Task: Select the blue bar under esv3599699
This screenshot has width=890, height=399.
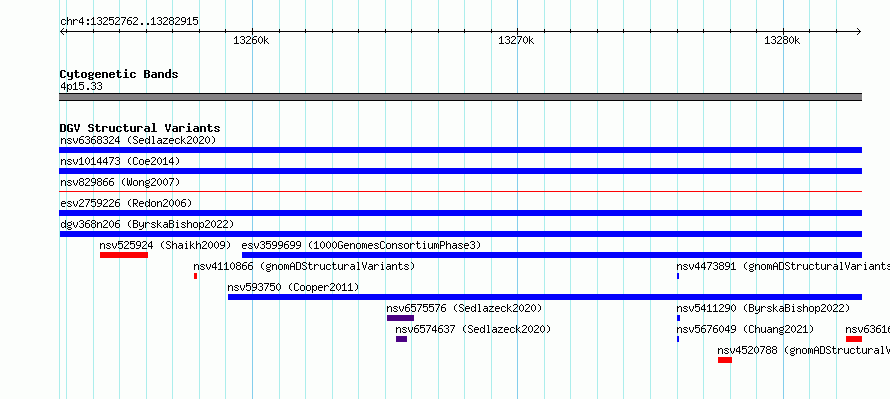Action: coord(552,255)
